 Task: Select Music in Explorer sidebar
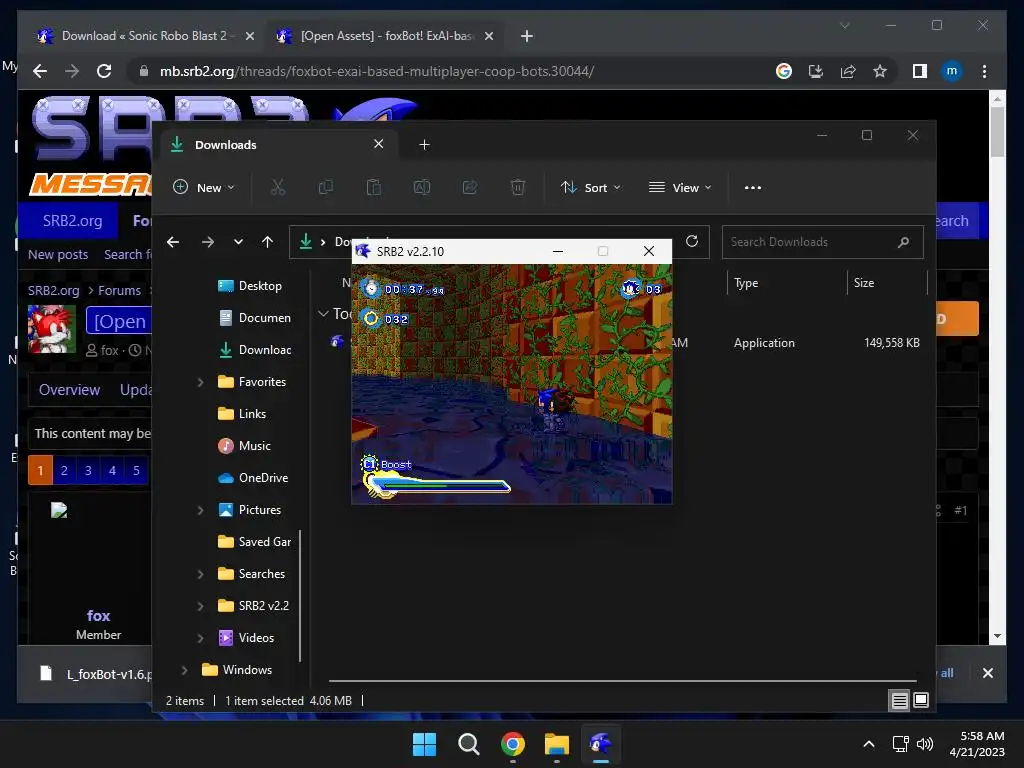point(244,446)
